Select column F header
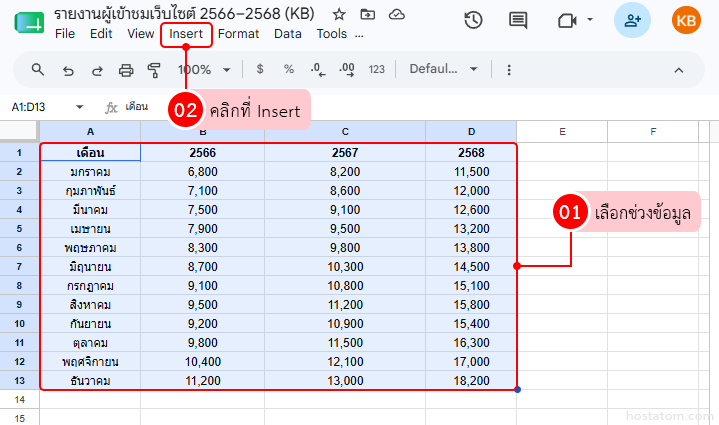Viewport: 719px width, 425px height. pos(653,132)
